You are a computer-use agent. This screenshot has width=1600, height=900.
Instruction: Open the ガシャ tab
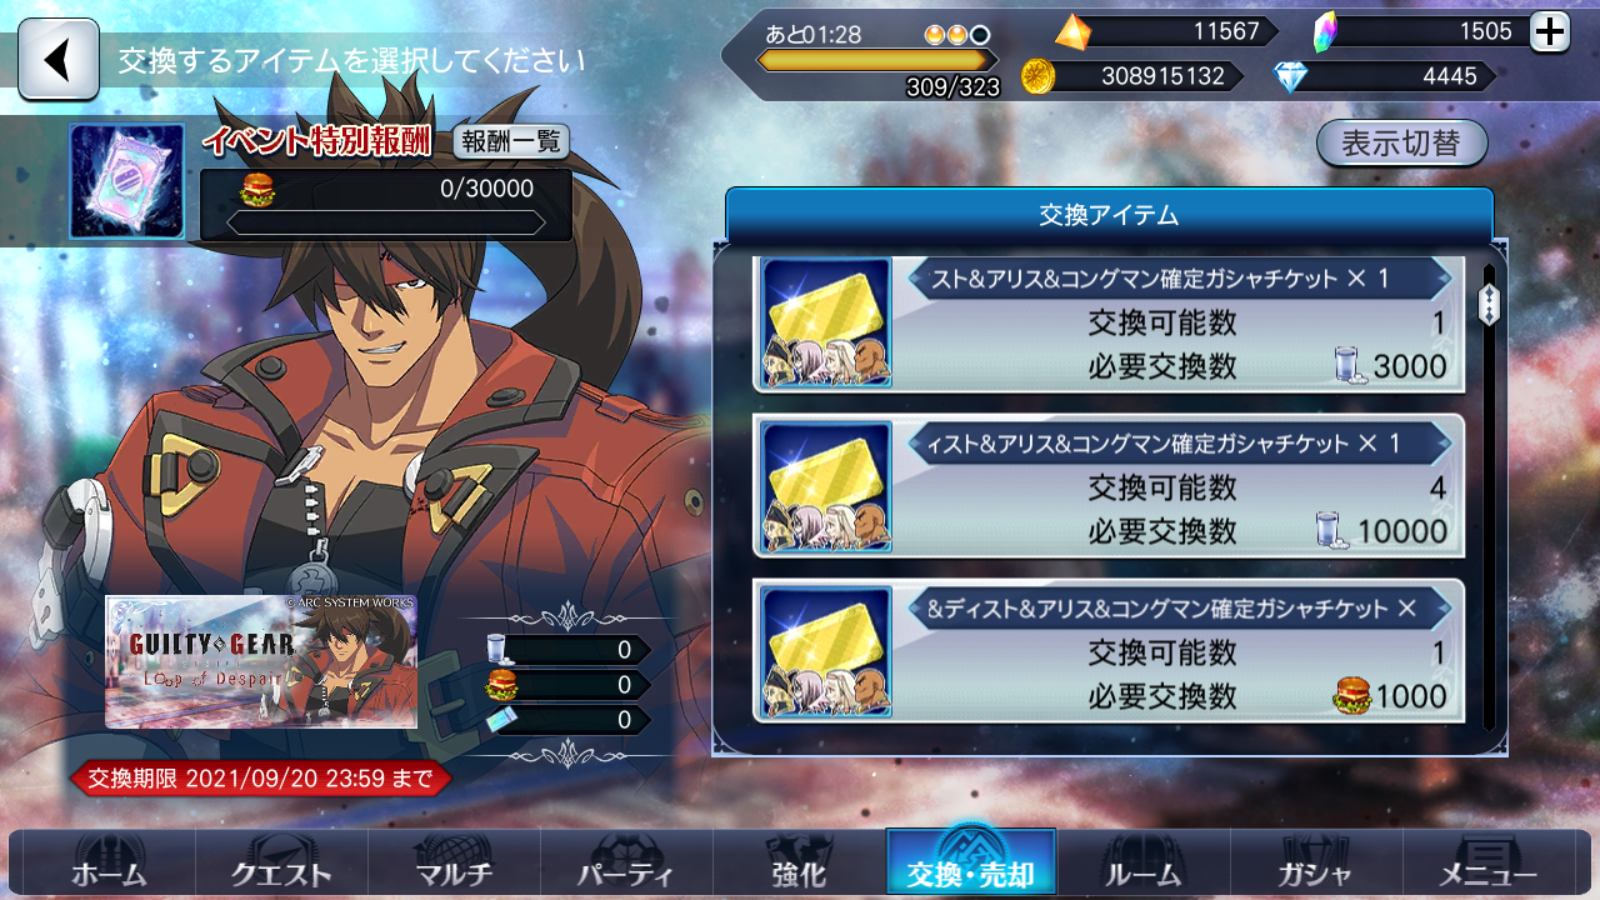pos(1315,863)
